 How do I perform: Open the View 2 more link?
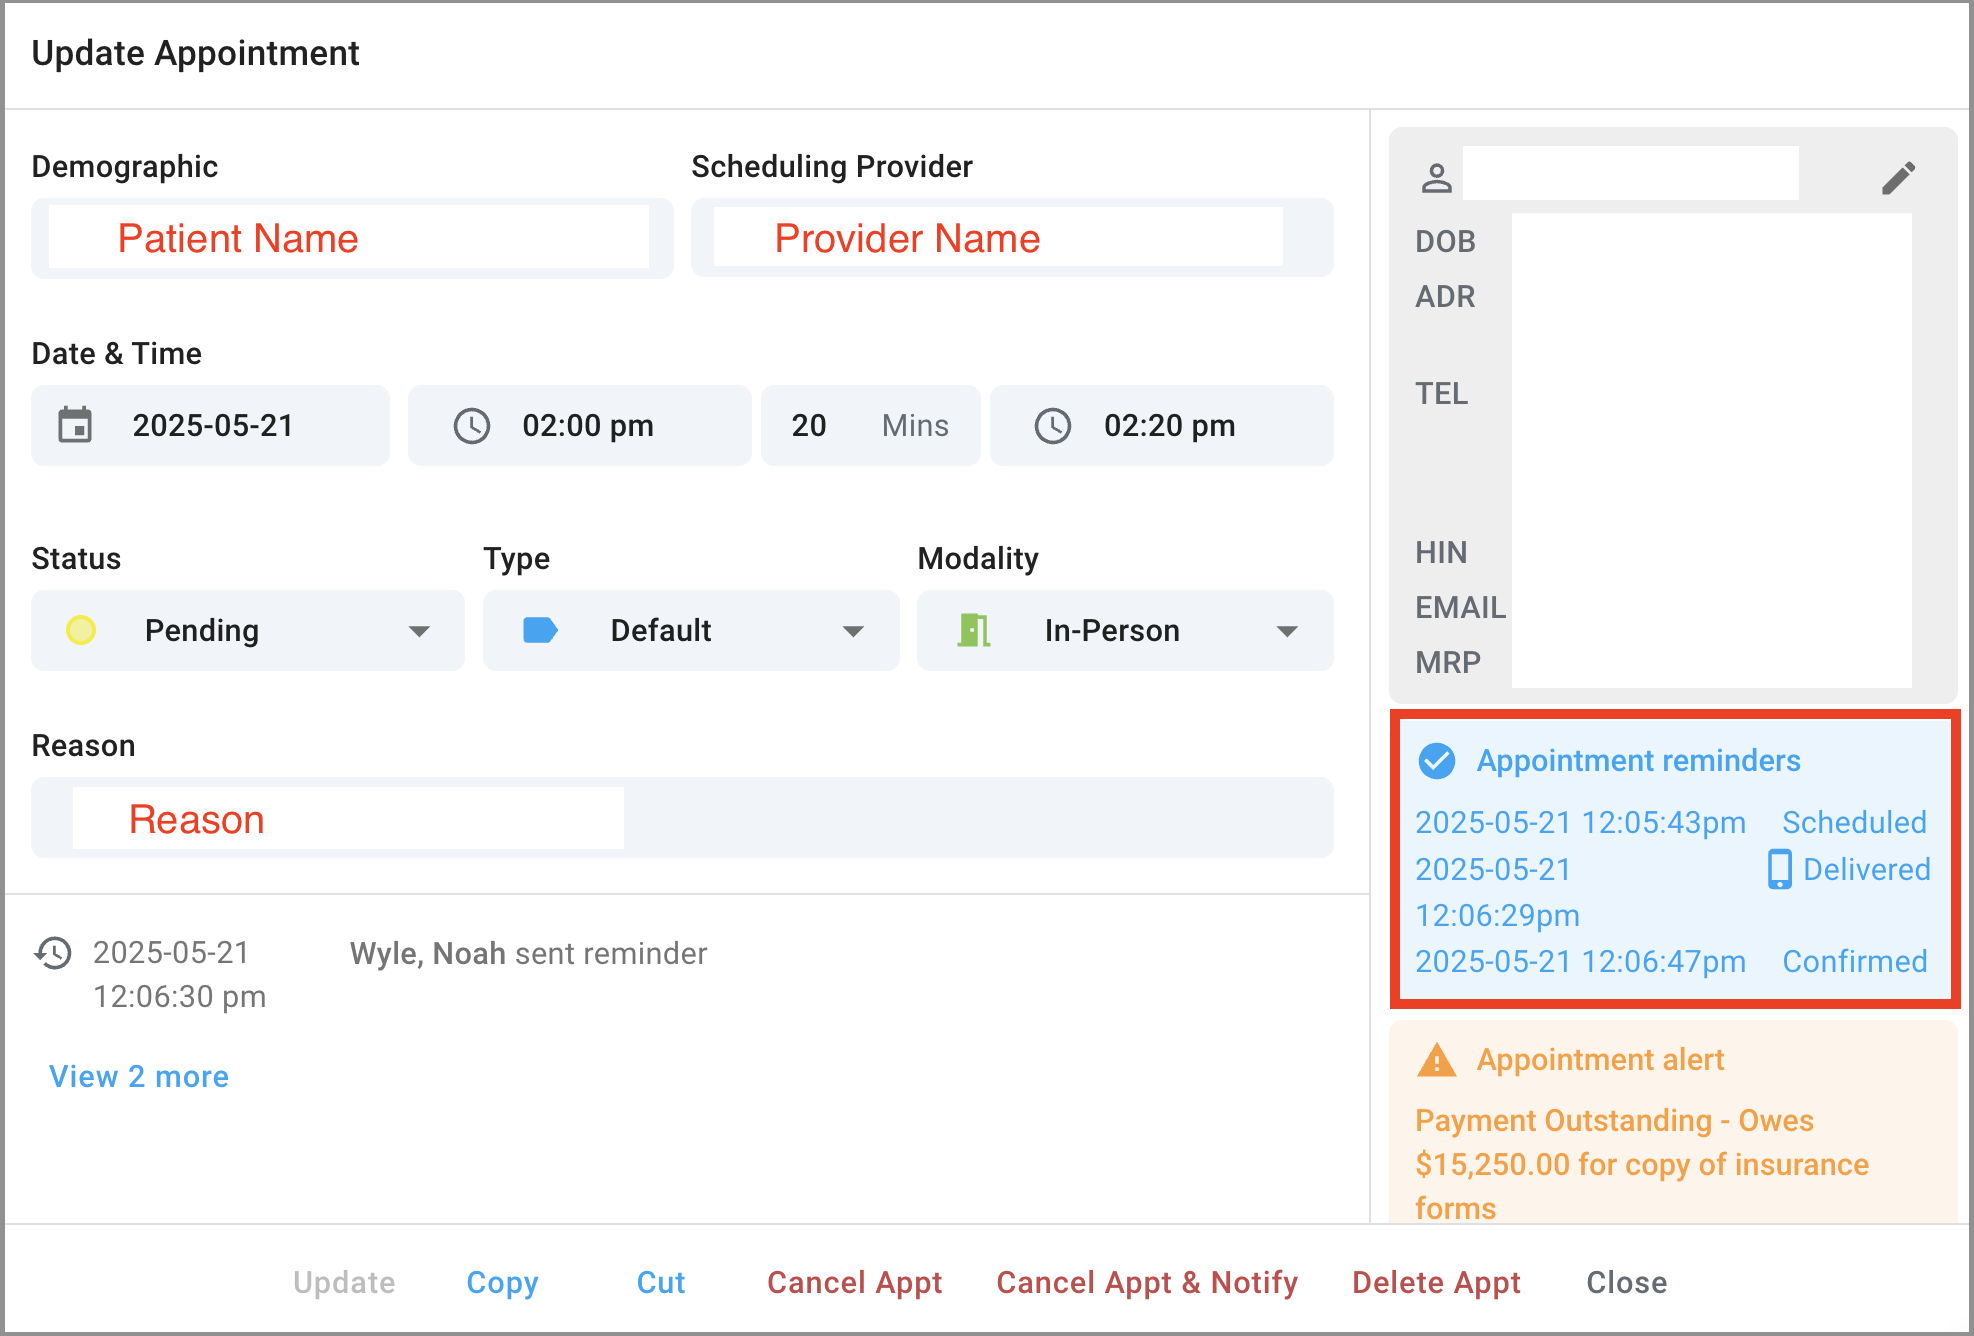click(x=139, y=1076)
